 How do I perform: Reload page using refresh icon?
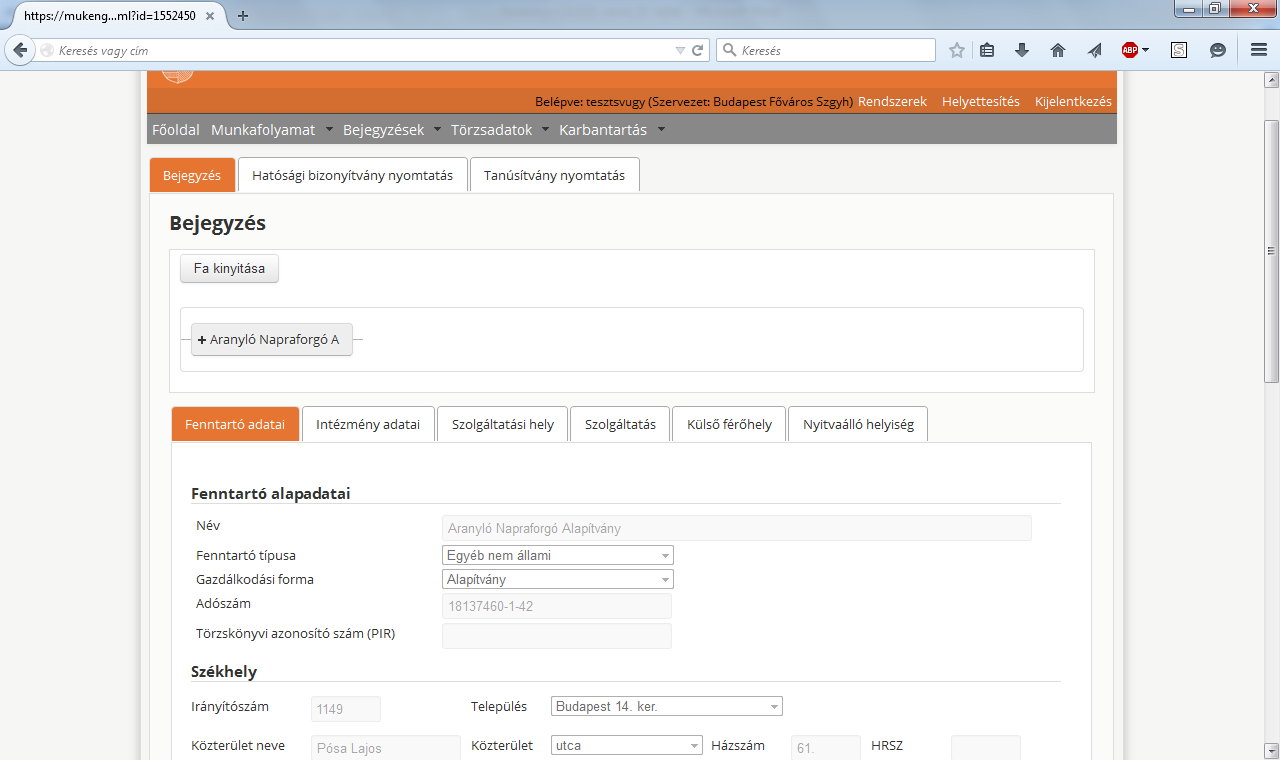(699, 50)
